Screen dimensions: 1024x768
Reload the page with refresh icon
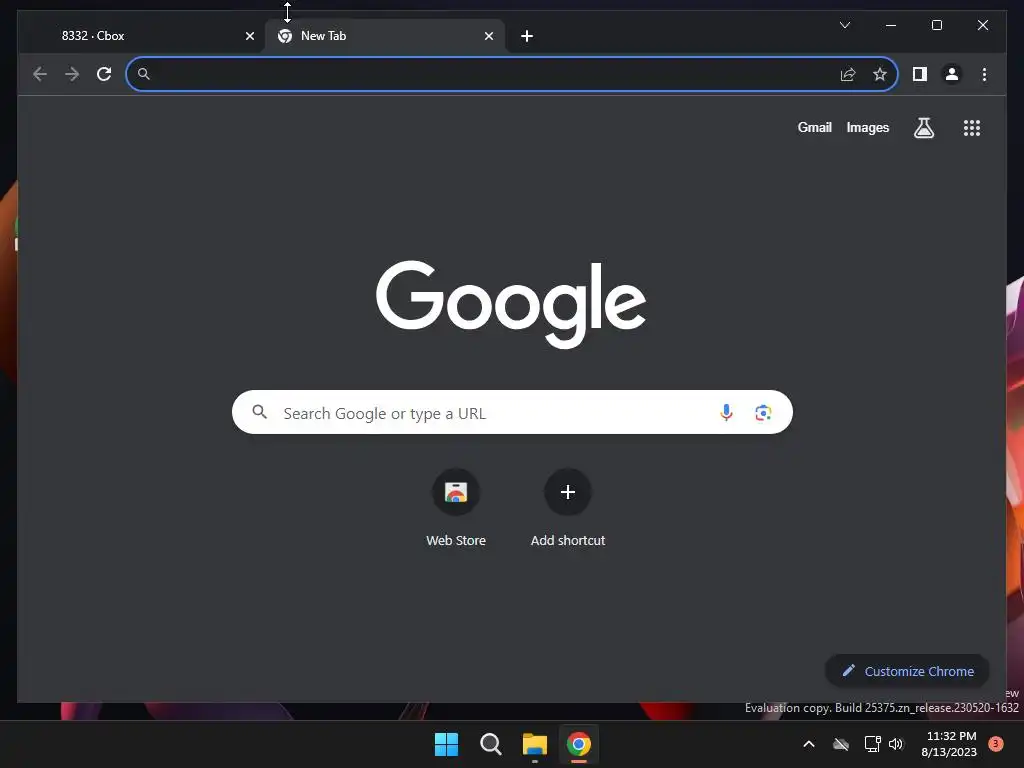click(104, 74)
